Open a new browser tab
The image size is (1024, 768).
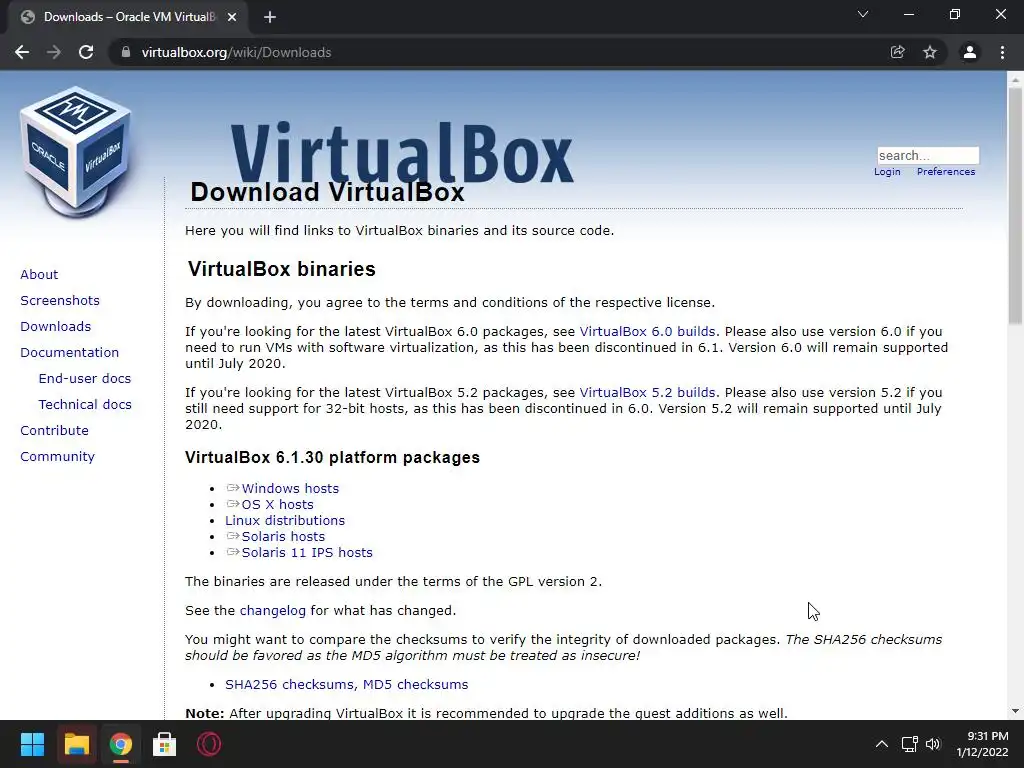(x=270, y=17)
